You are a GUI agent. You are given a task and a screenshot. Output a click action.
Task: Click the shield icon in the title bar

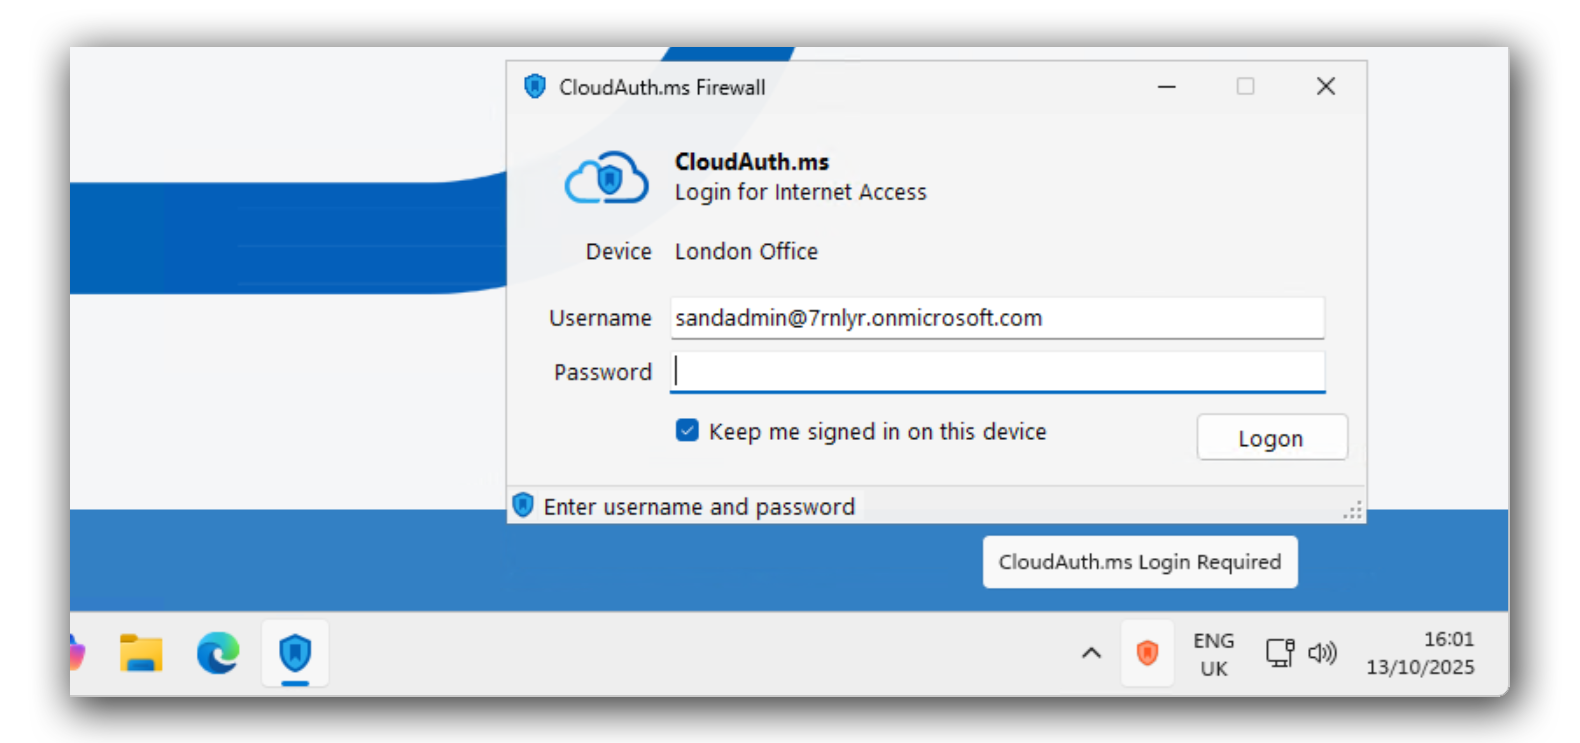coord(535,87)
